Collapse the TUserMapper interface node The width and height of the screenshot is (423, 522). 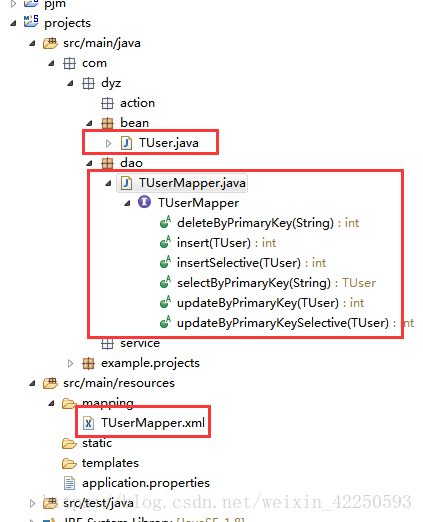(127, 203)
